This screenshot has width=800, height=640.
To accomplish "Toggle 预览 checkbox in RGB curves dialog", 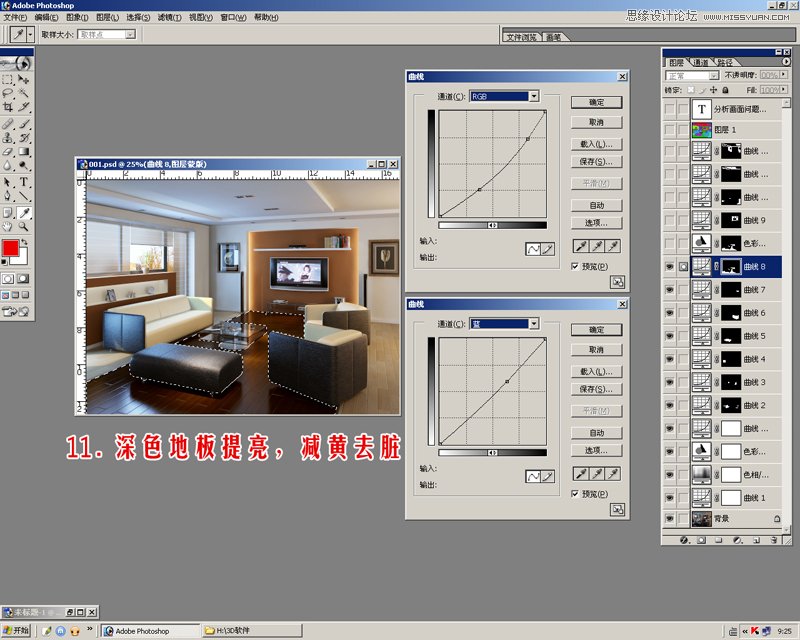I will (x=575, y=266).
